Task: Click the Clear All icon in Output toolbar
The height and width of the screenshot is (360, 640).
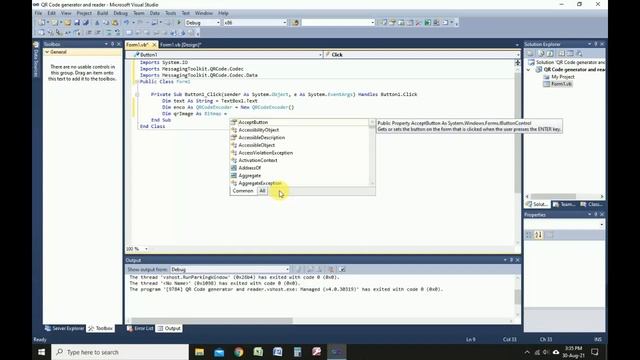Action: (331, 269)
